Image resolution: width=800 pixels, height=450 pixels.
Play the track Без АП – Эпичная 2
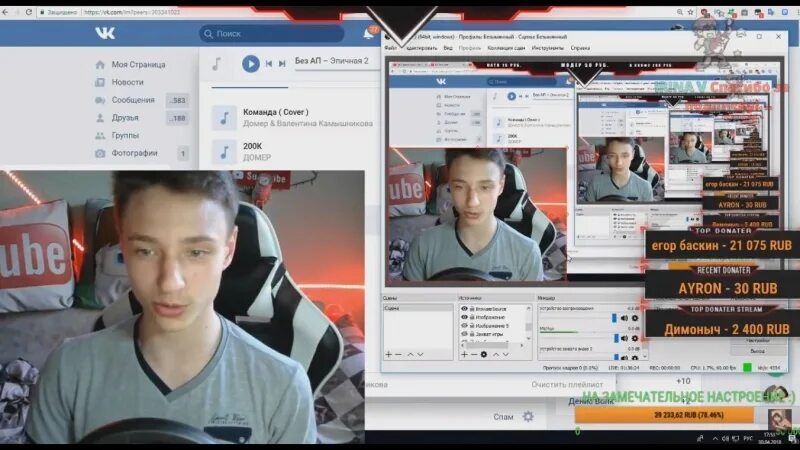[x=251, y=64]
